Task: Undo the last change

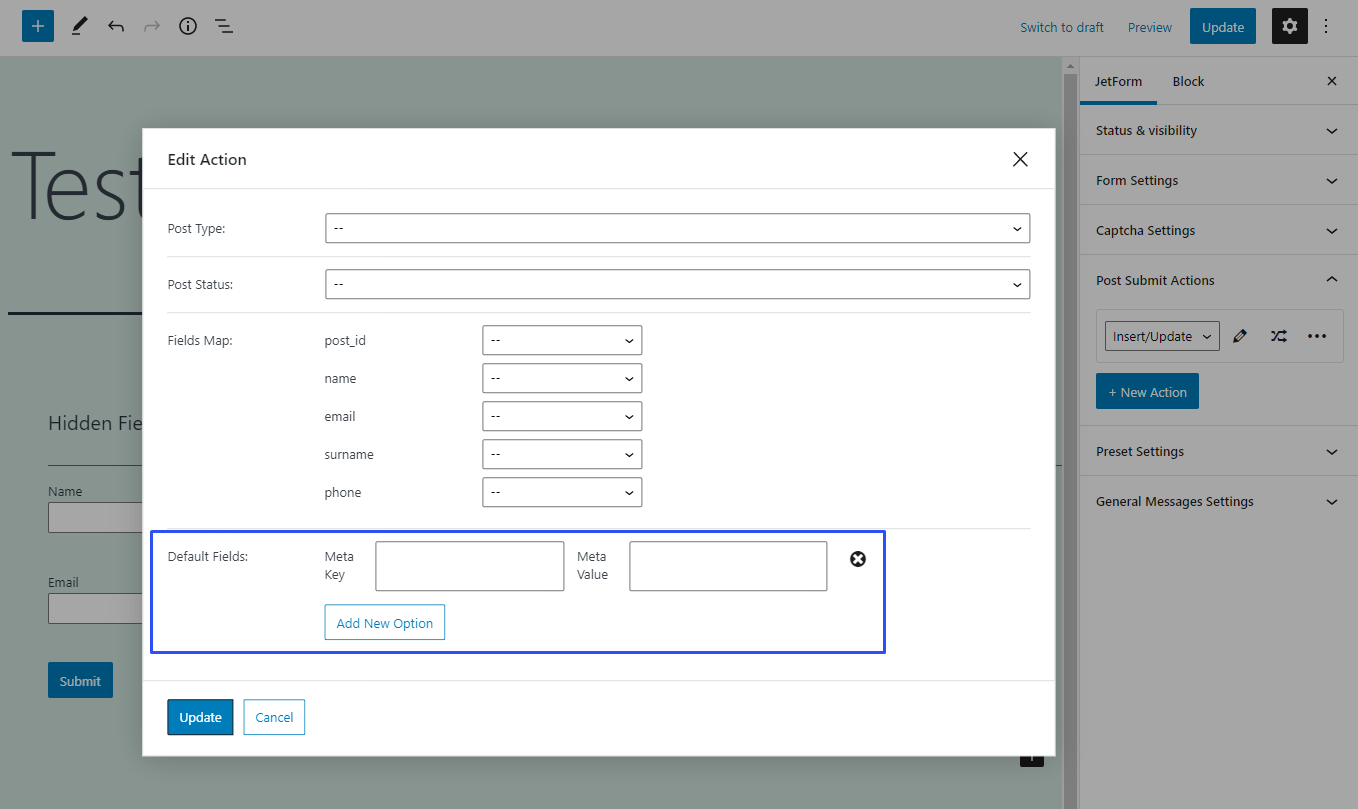Action: point(115,26)
